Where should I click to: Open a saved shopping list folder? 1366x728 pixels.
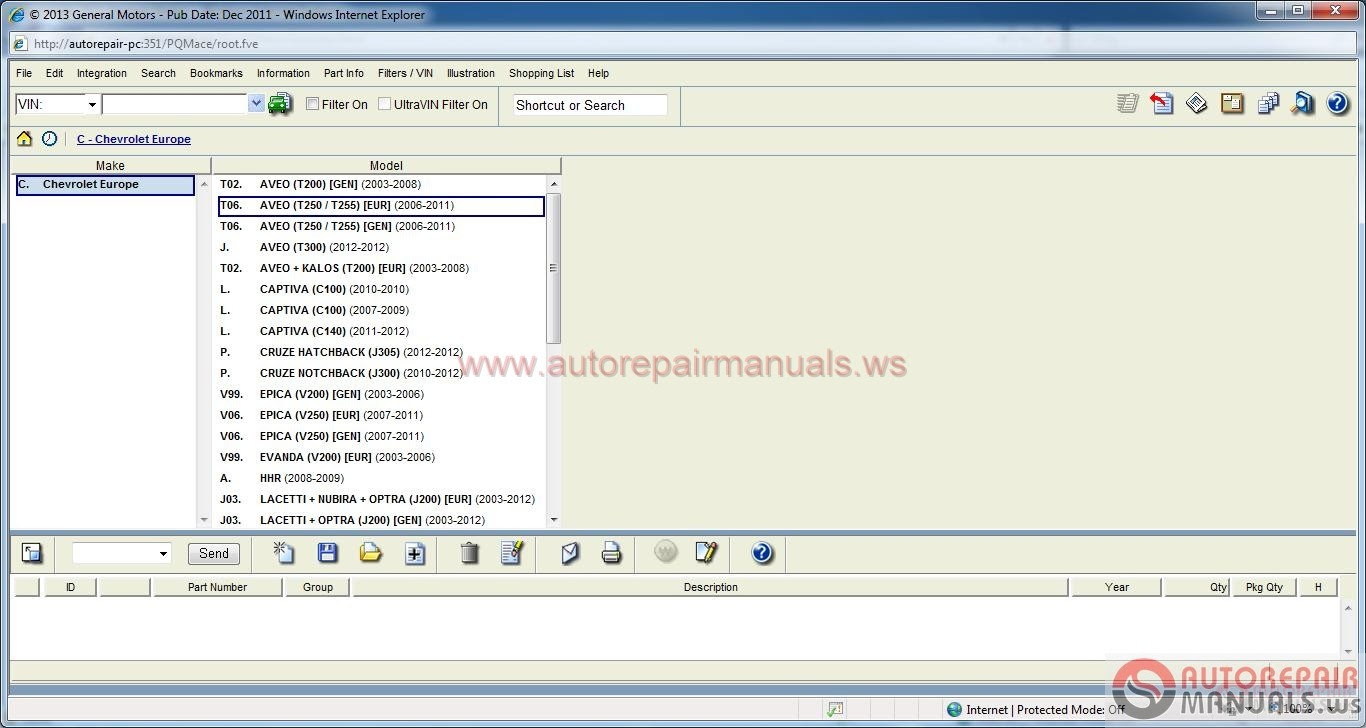371,552
